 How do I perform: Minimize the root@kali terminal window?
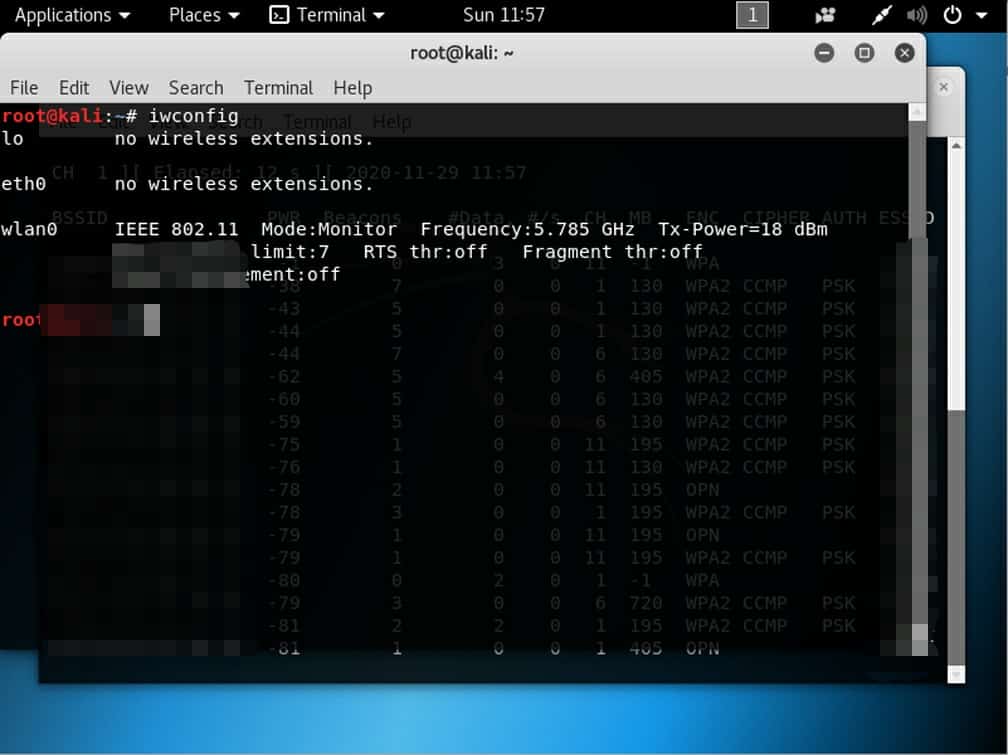pos(824,53)
